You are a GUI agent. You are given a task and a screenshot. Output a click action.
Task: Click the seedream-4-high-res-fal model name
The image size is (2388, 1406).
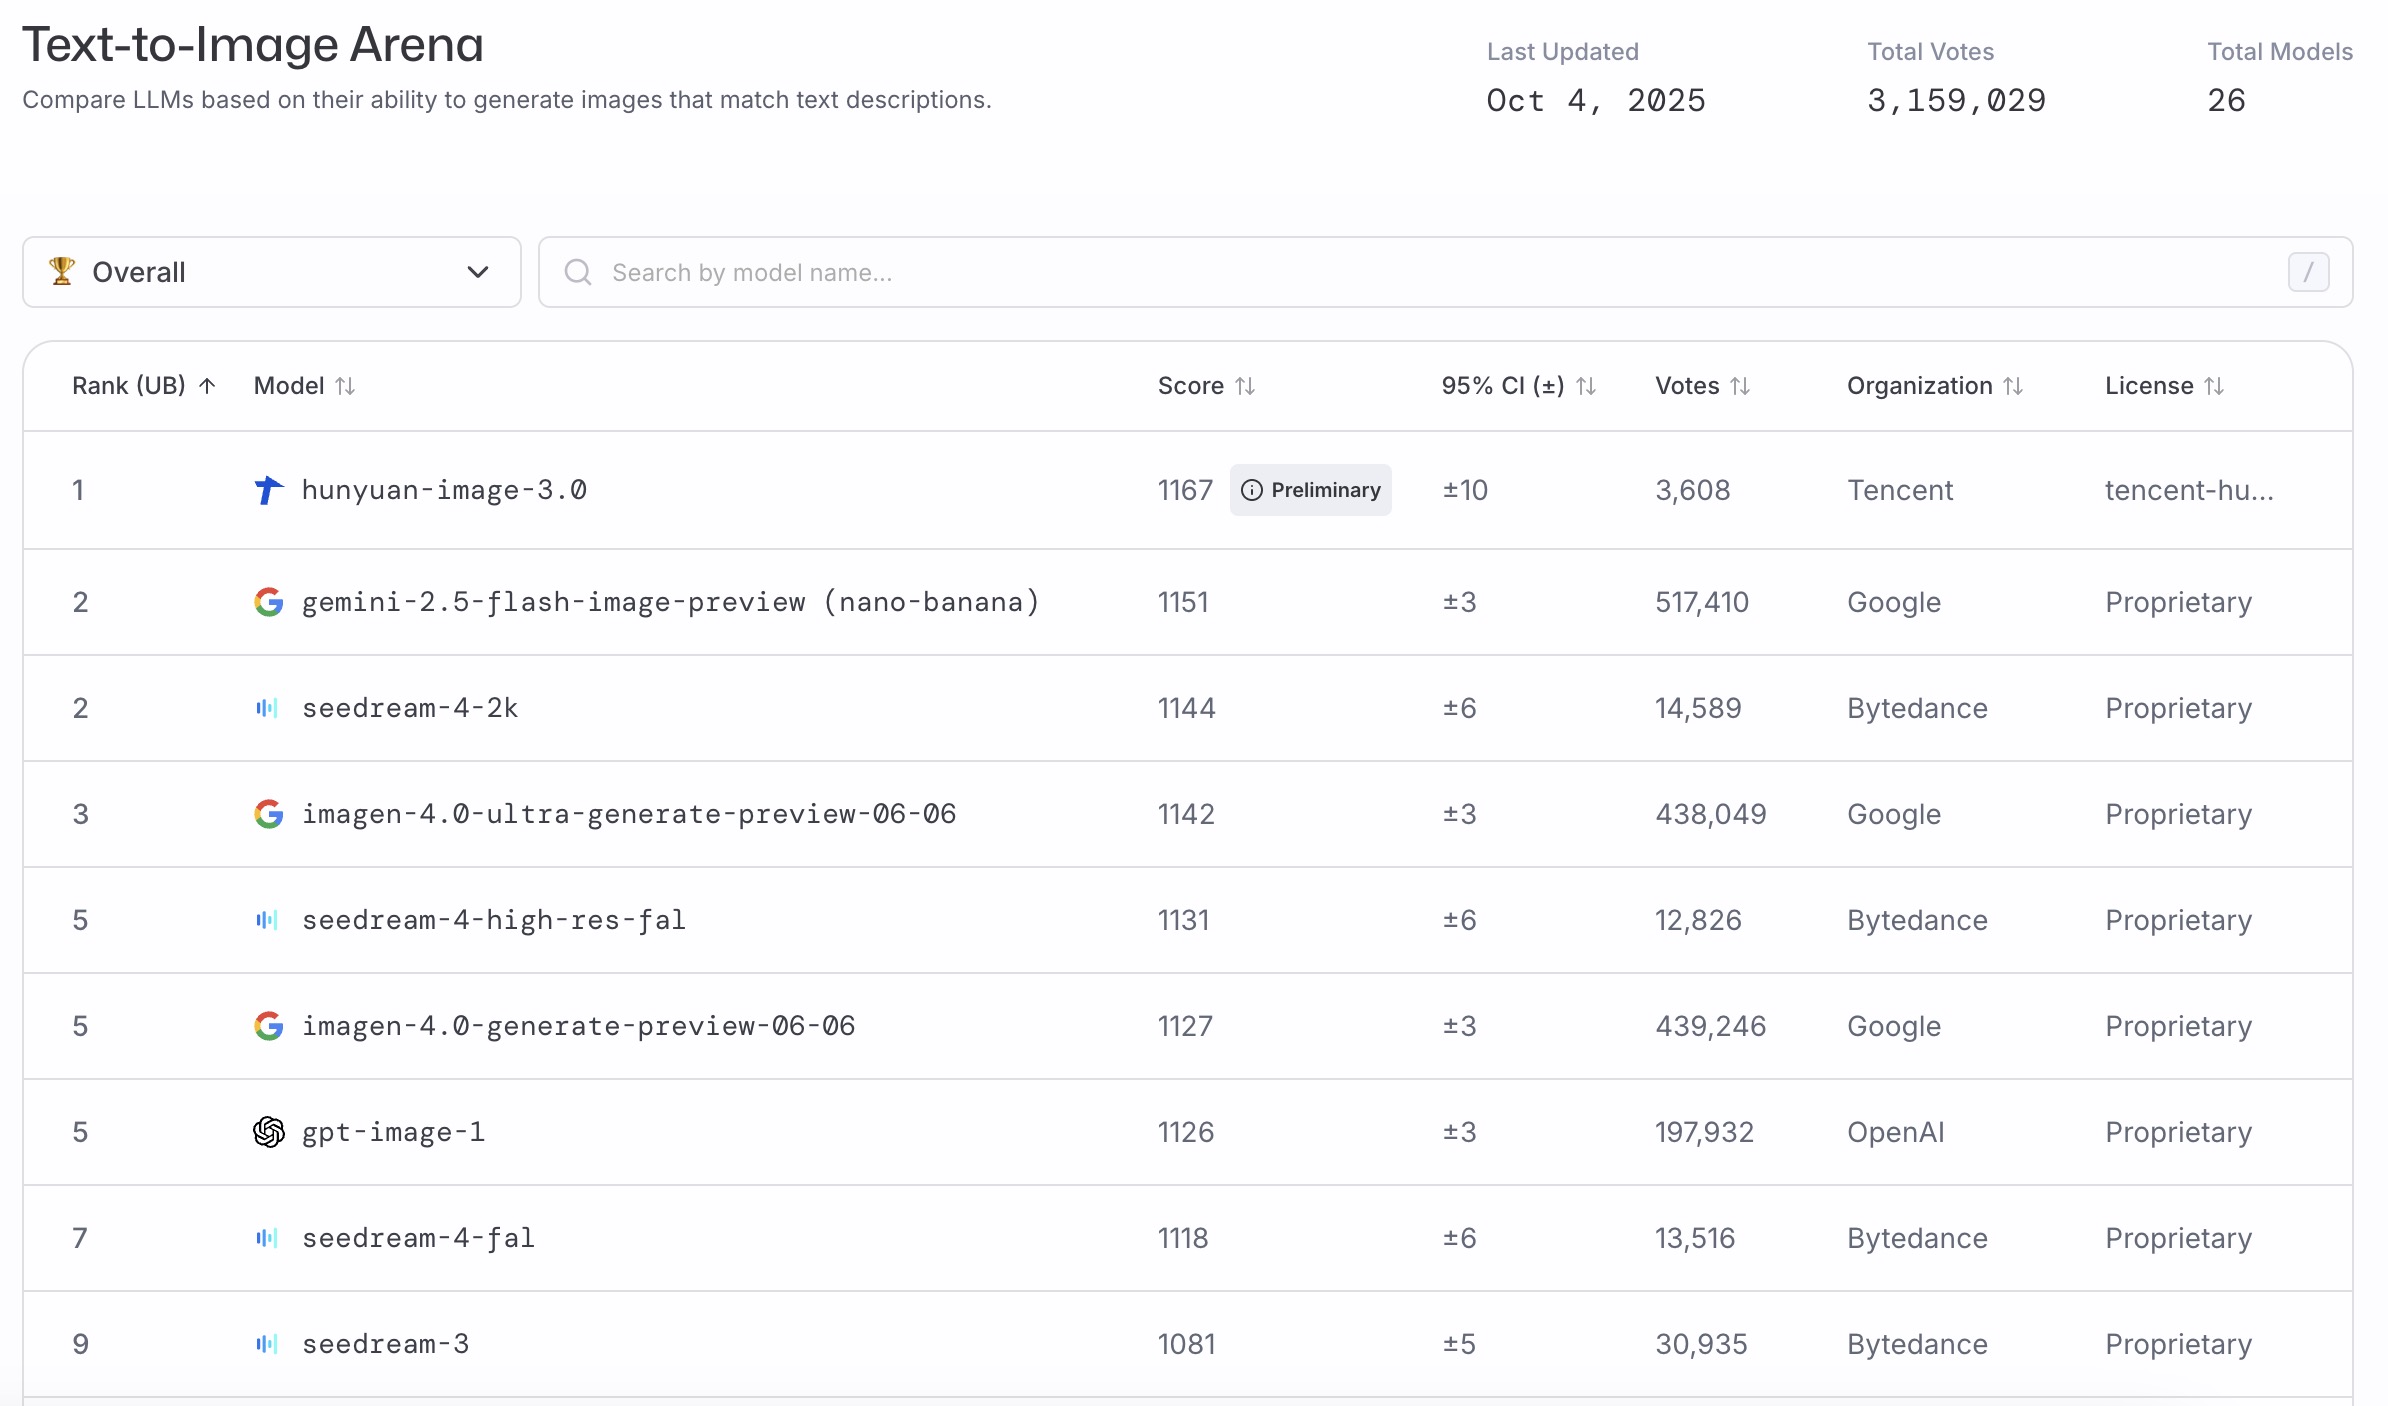(x=493, y=920)
